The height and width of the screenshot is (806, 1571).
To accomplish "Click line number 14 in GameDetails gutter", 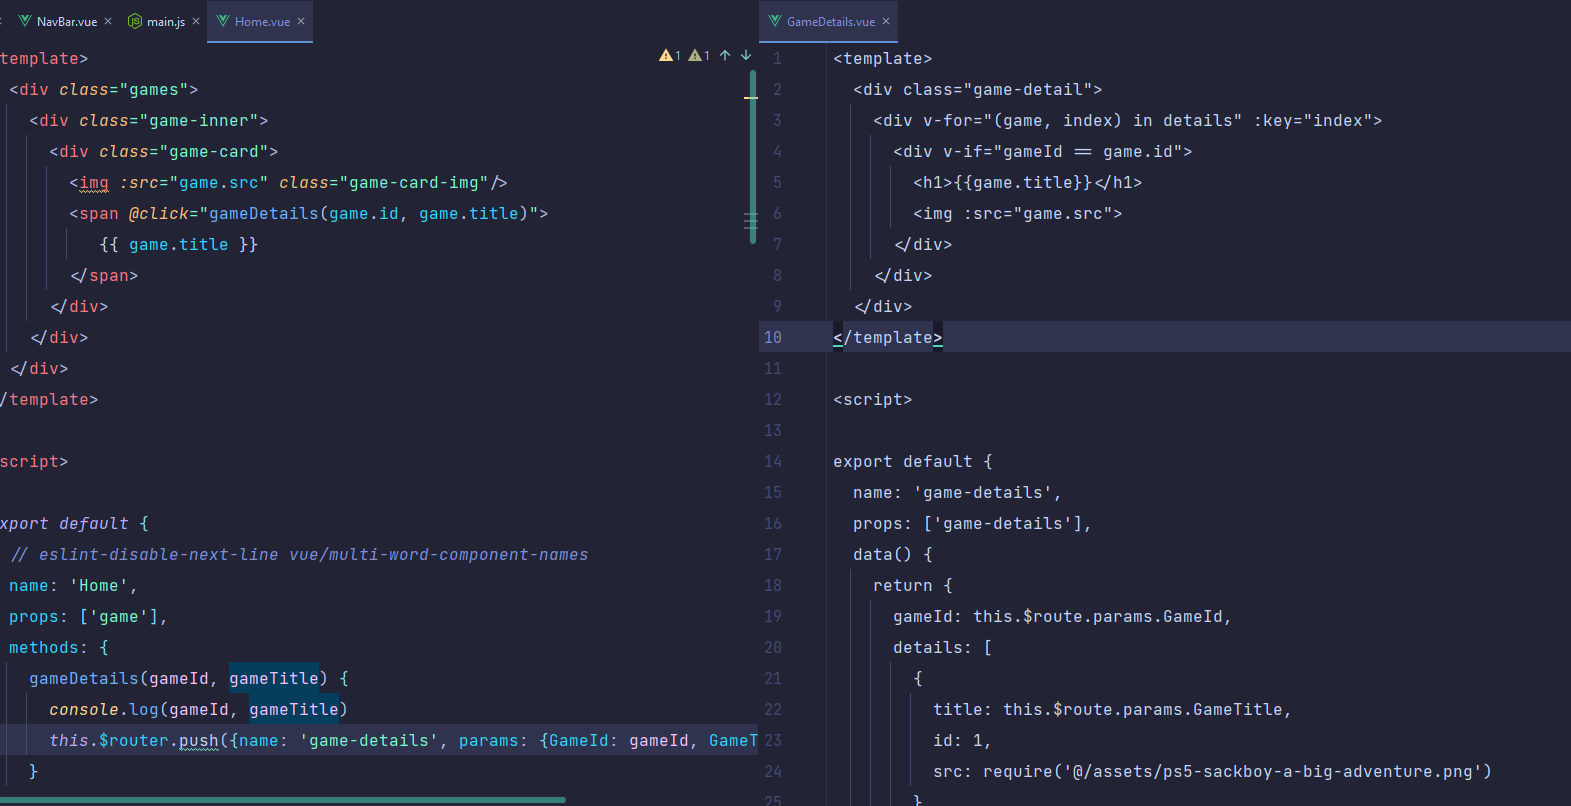I will 773,462.
